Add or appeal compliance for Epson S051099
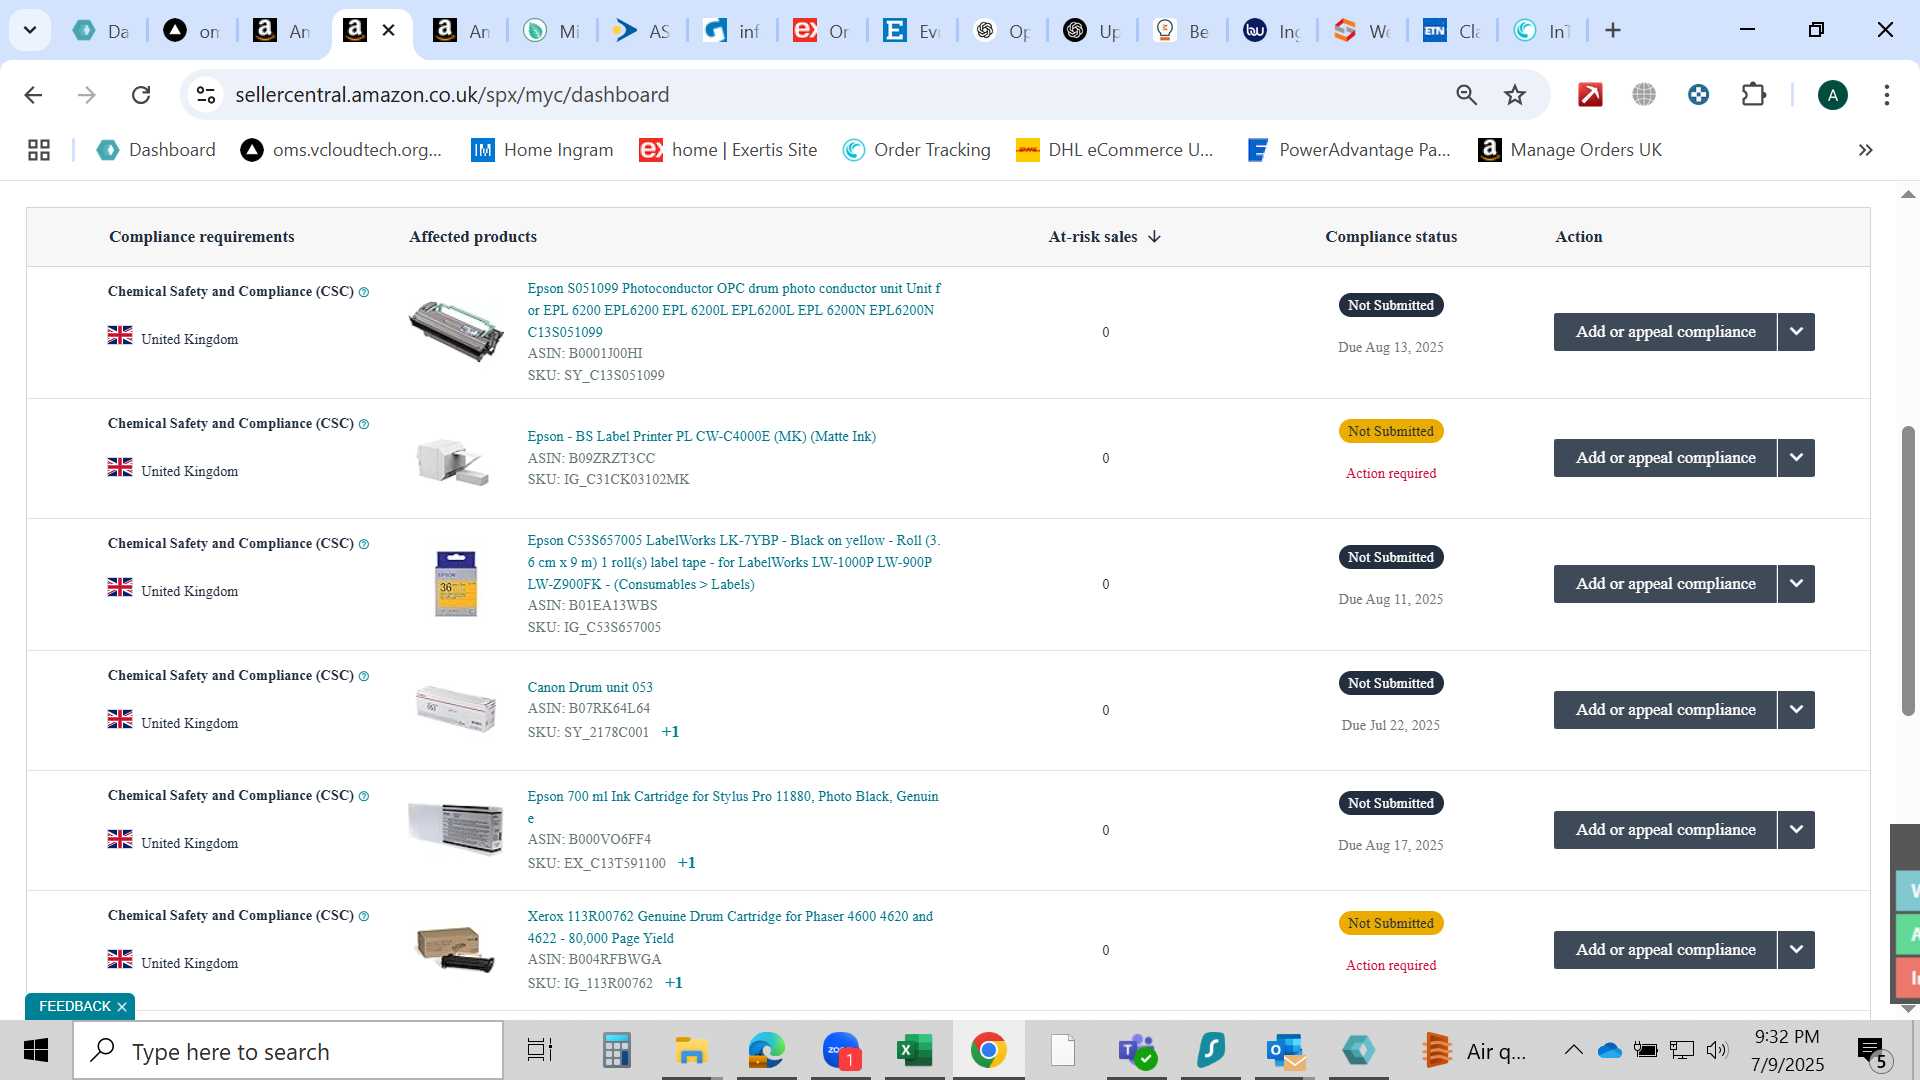This screenshot has width=1920, height=1080. click(x=1665, y=332)
